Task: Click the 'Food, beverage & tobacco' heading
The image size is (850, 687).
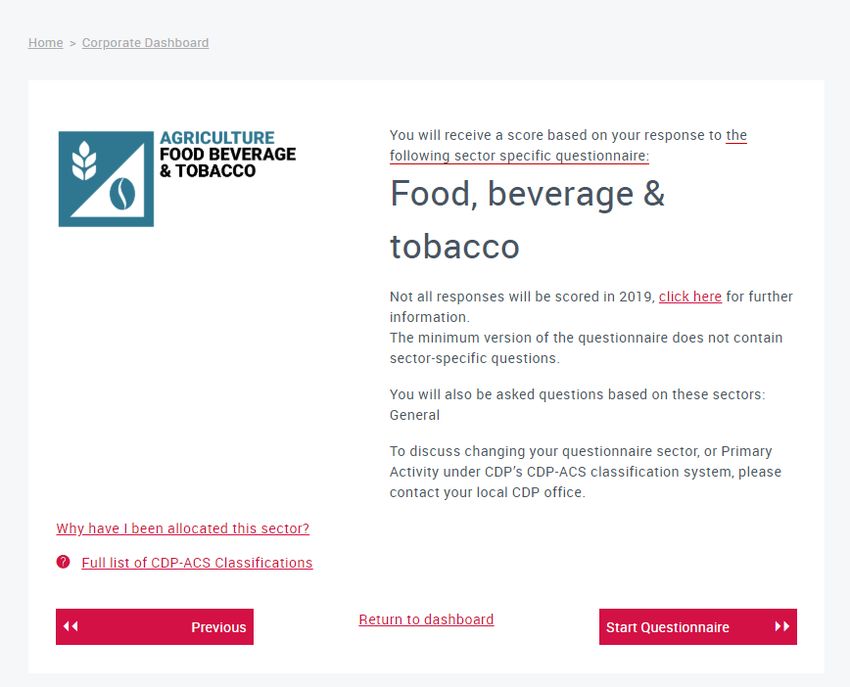Action: pos(527,220)
